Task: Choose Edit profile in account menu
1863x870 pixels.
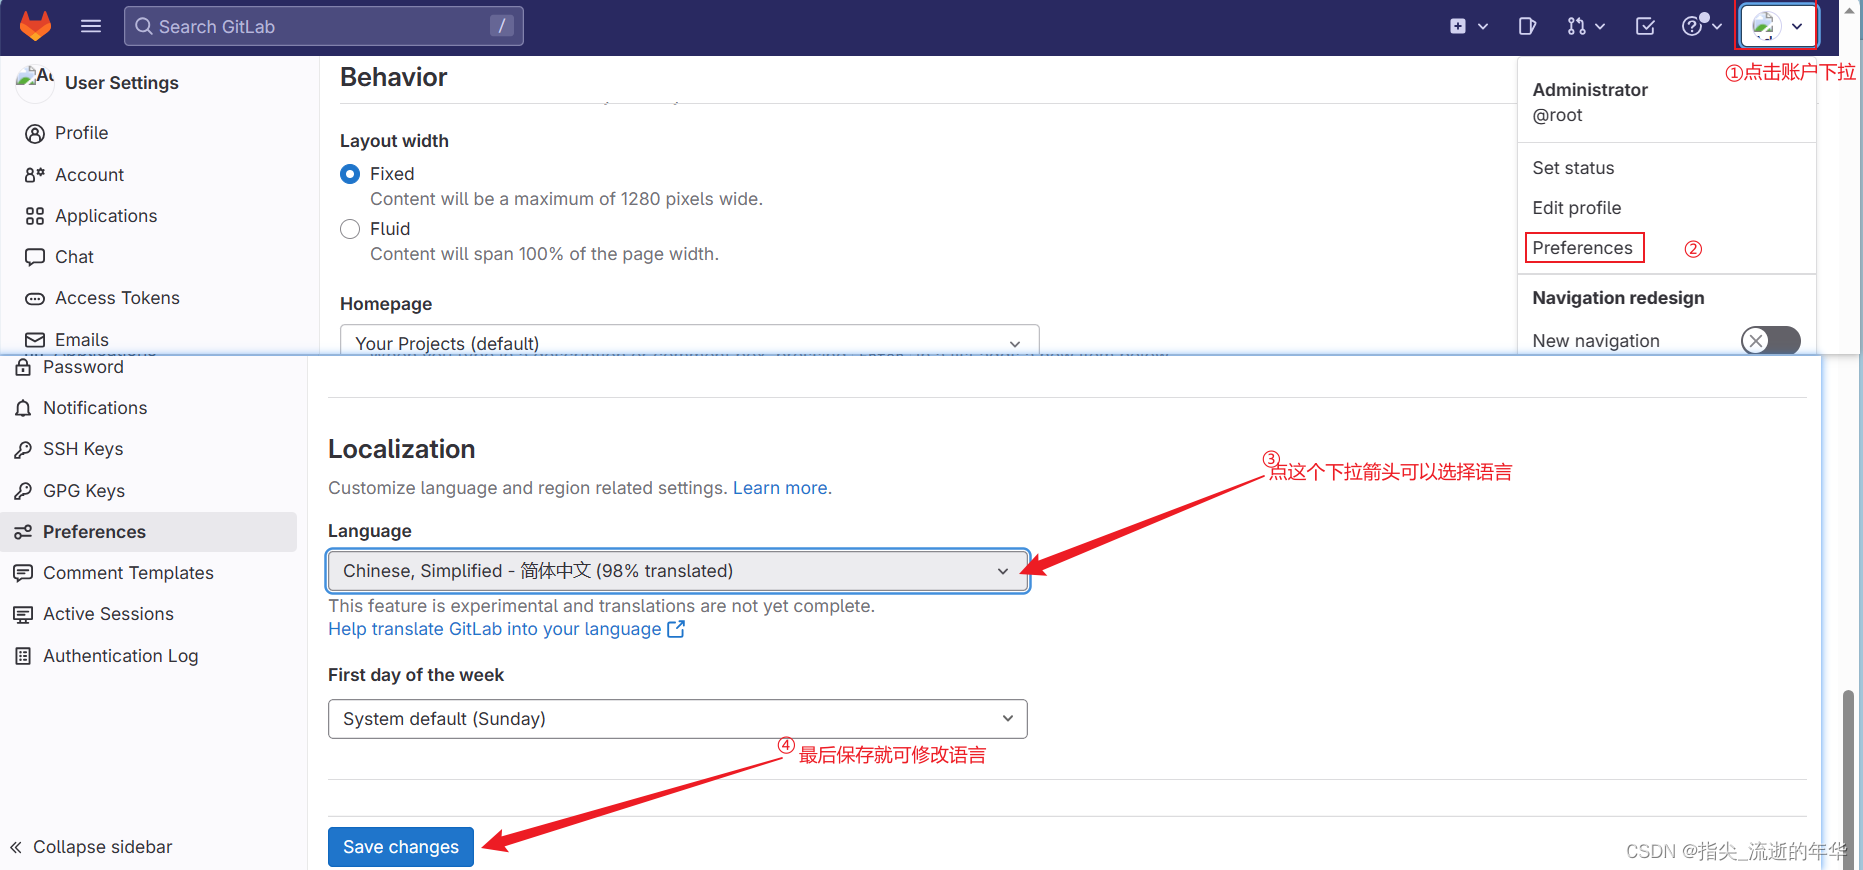Action: (x=1577, y=208)
